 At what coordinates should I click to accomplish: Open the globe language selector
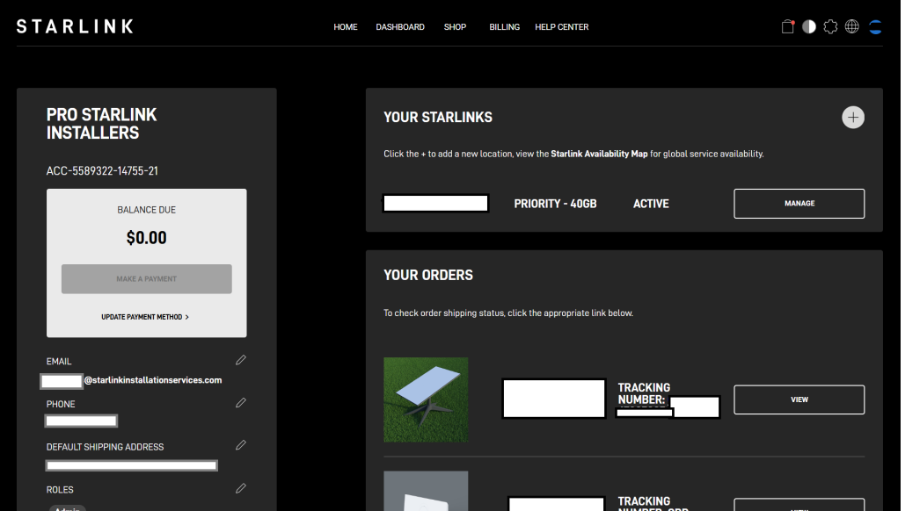tap(852, 26)
